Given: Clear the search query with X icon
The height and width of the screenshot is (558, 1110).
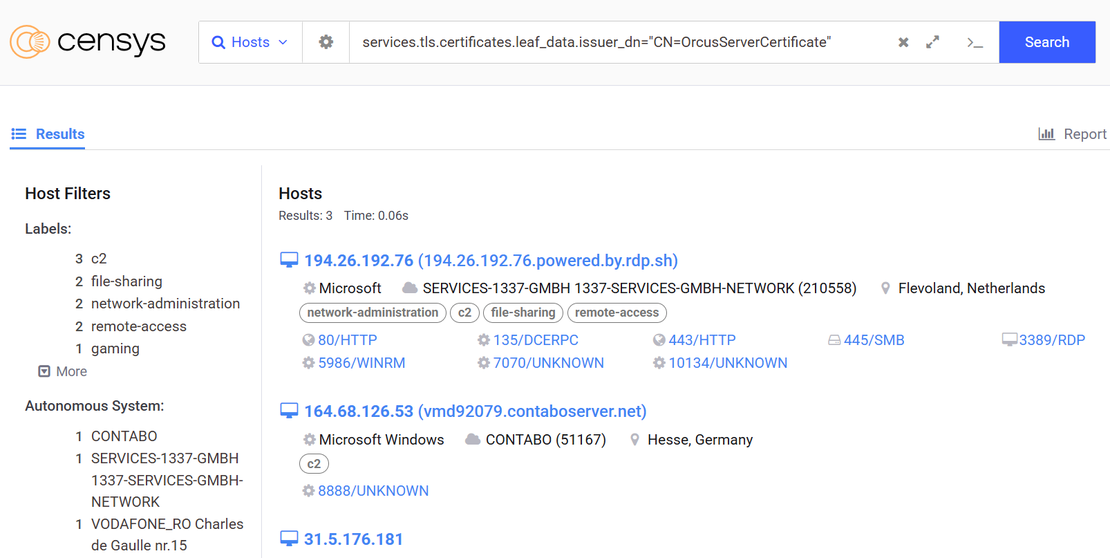Looking at the screenshot, I should coord(903,42).
